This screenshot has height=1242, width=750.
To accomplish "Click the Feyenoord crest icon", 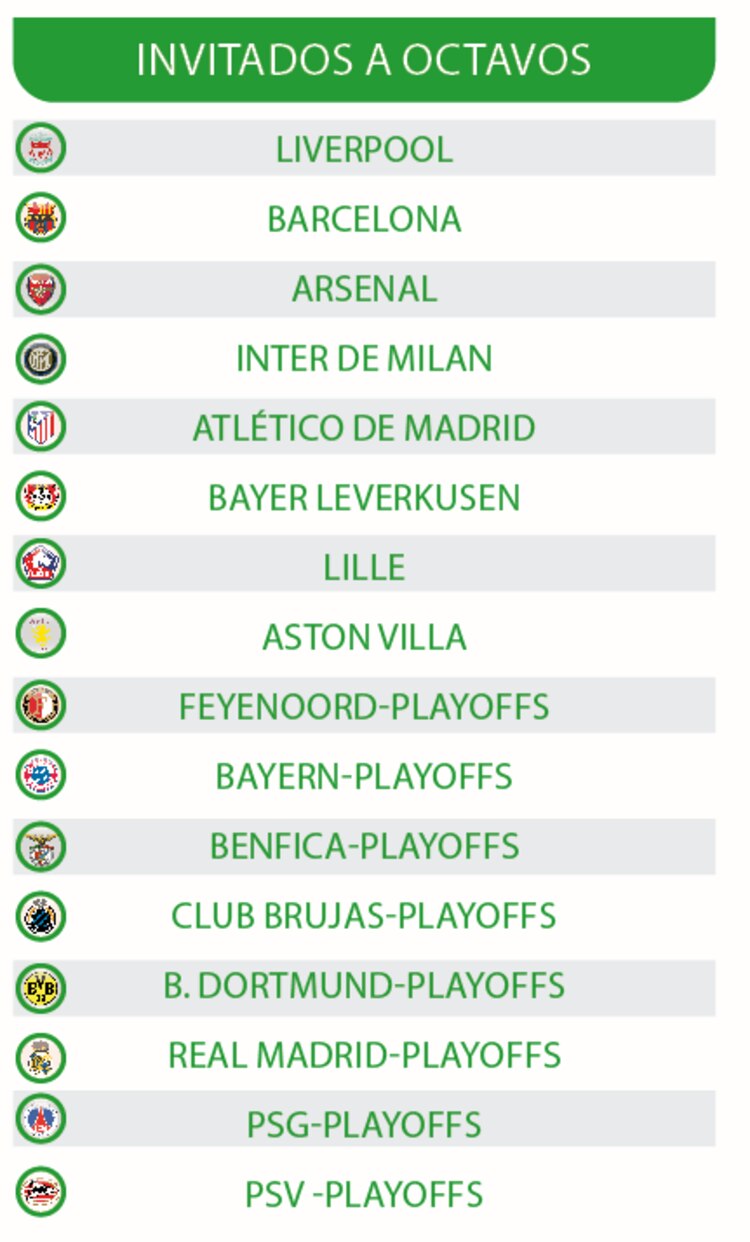I will (x=41, y=705).
